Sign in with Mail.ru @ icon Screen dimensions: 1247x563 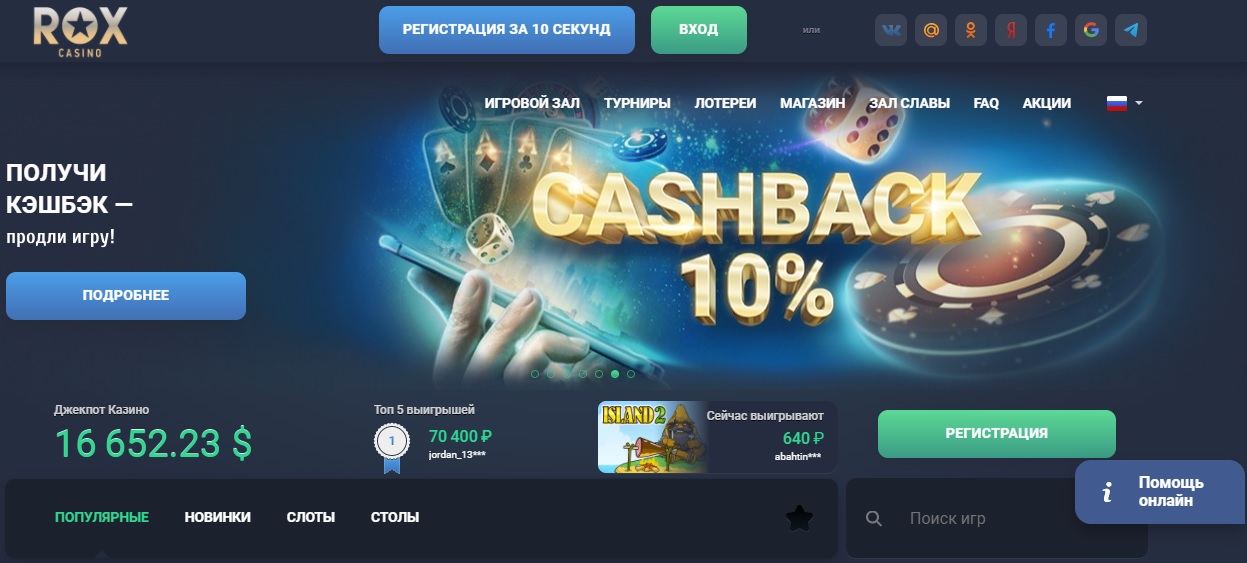(931, 30)
